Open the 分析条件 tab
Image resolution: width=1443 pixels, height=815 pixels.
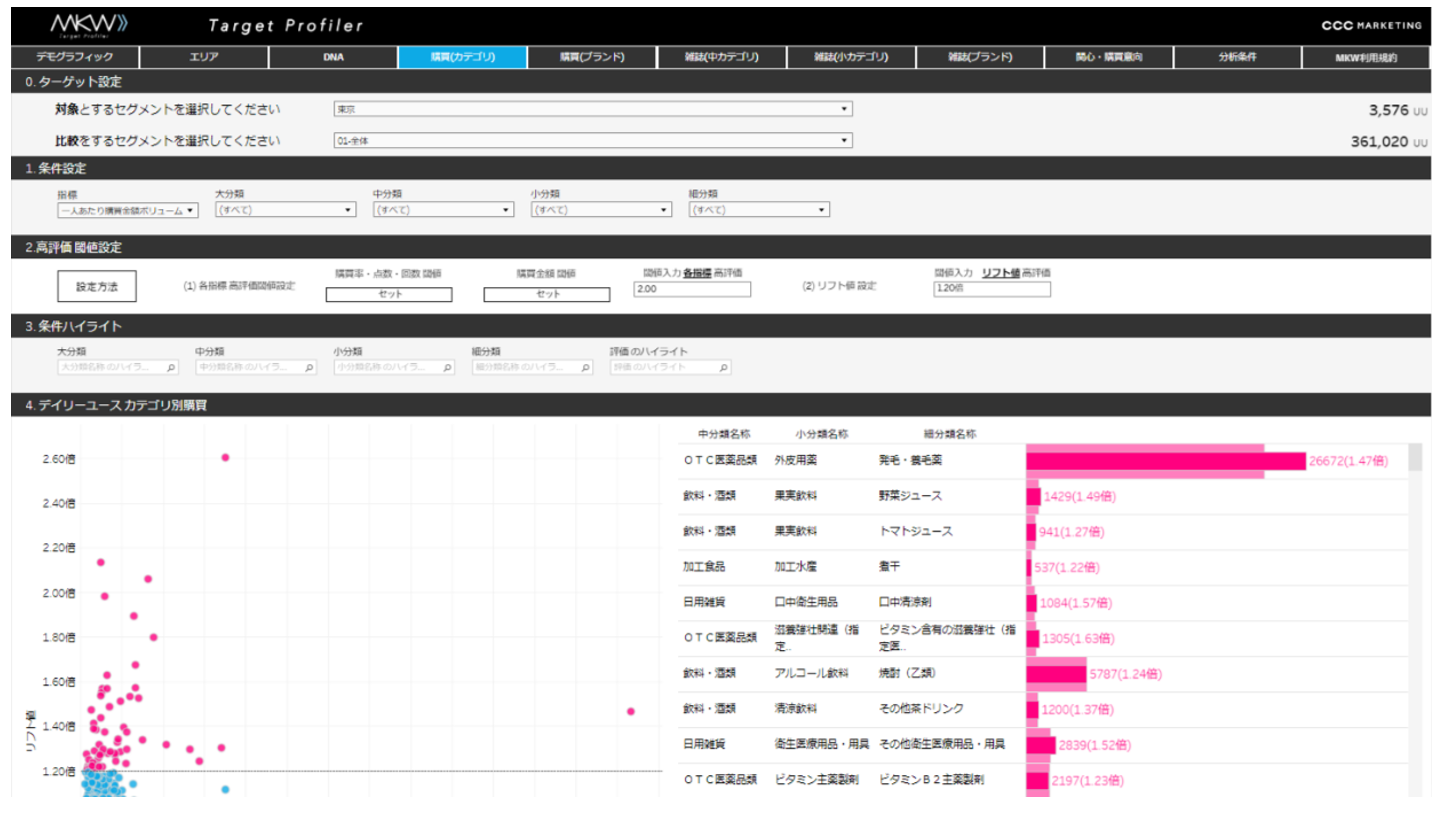click(1237, 57)
